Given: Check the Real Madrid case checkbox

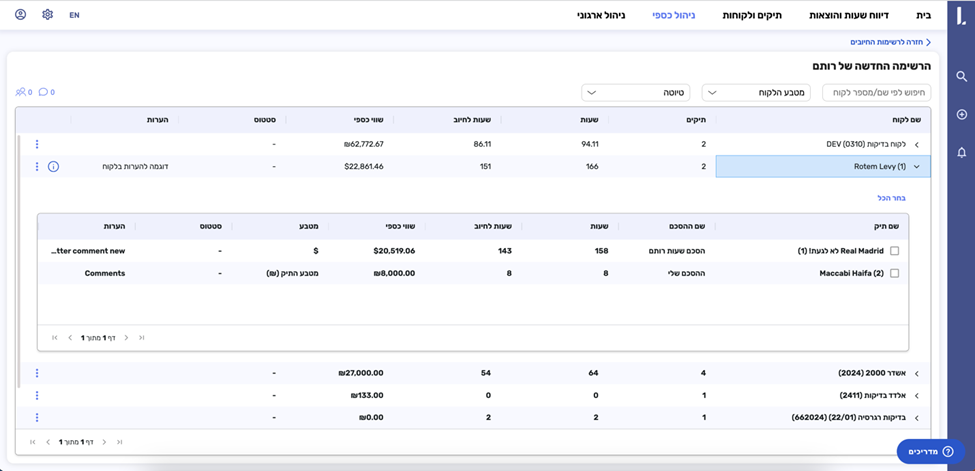Looking at the screenshot, I should [894, 251].
